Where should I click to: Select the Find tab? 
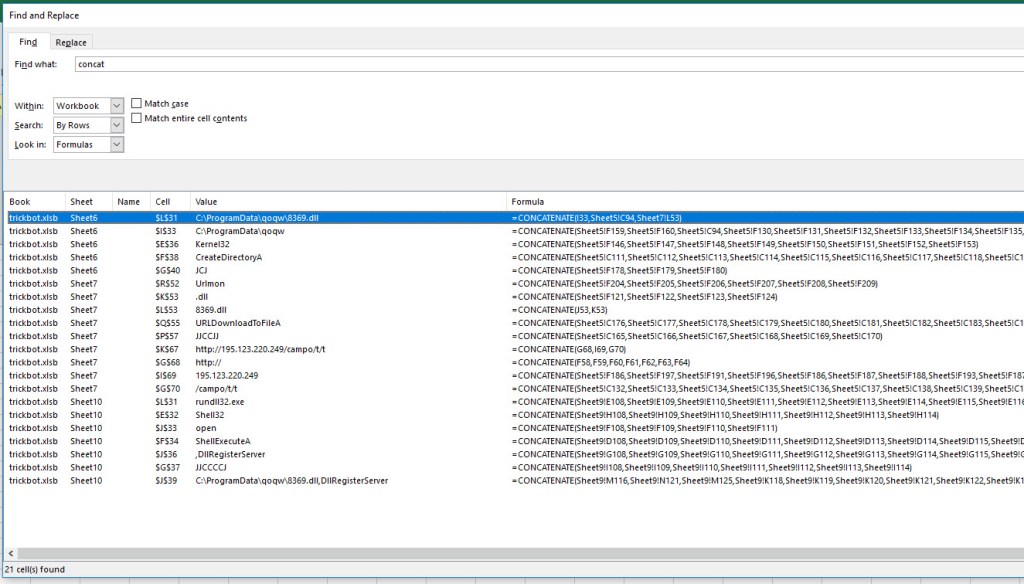(x=28, y=42)
